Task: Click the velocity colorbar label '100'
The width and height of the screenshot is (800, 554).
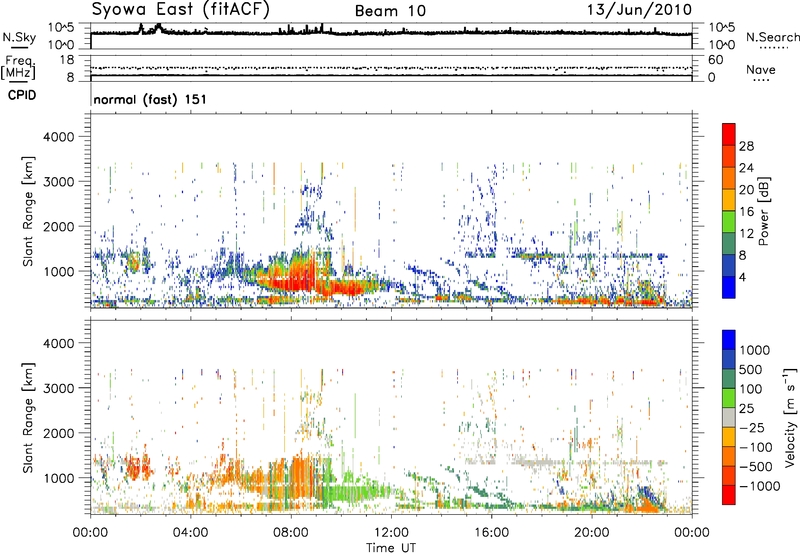Action: 751,389
